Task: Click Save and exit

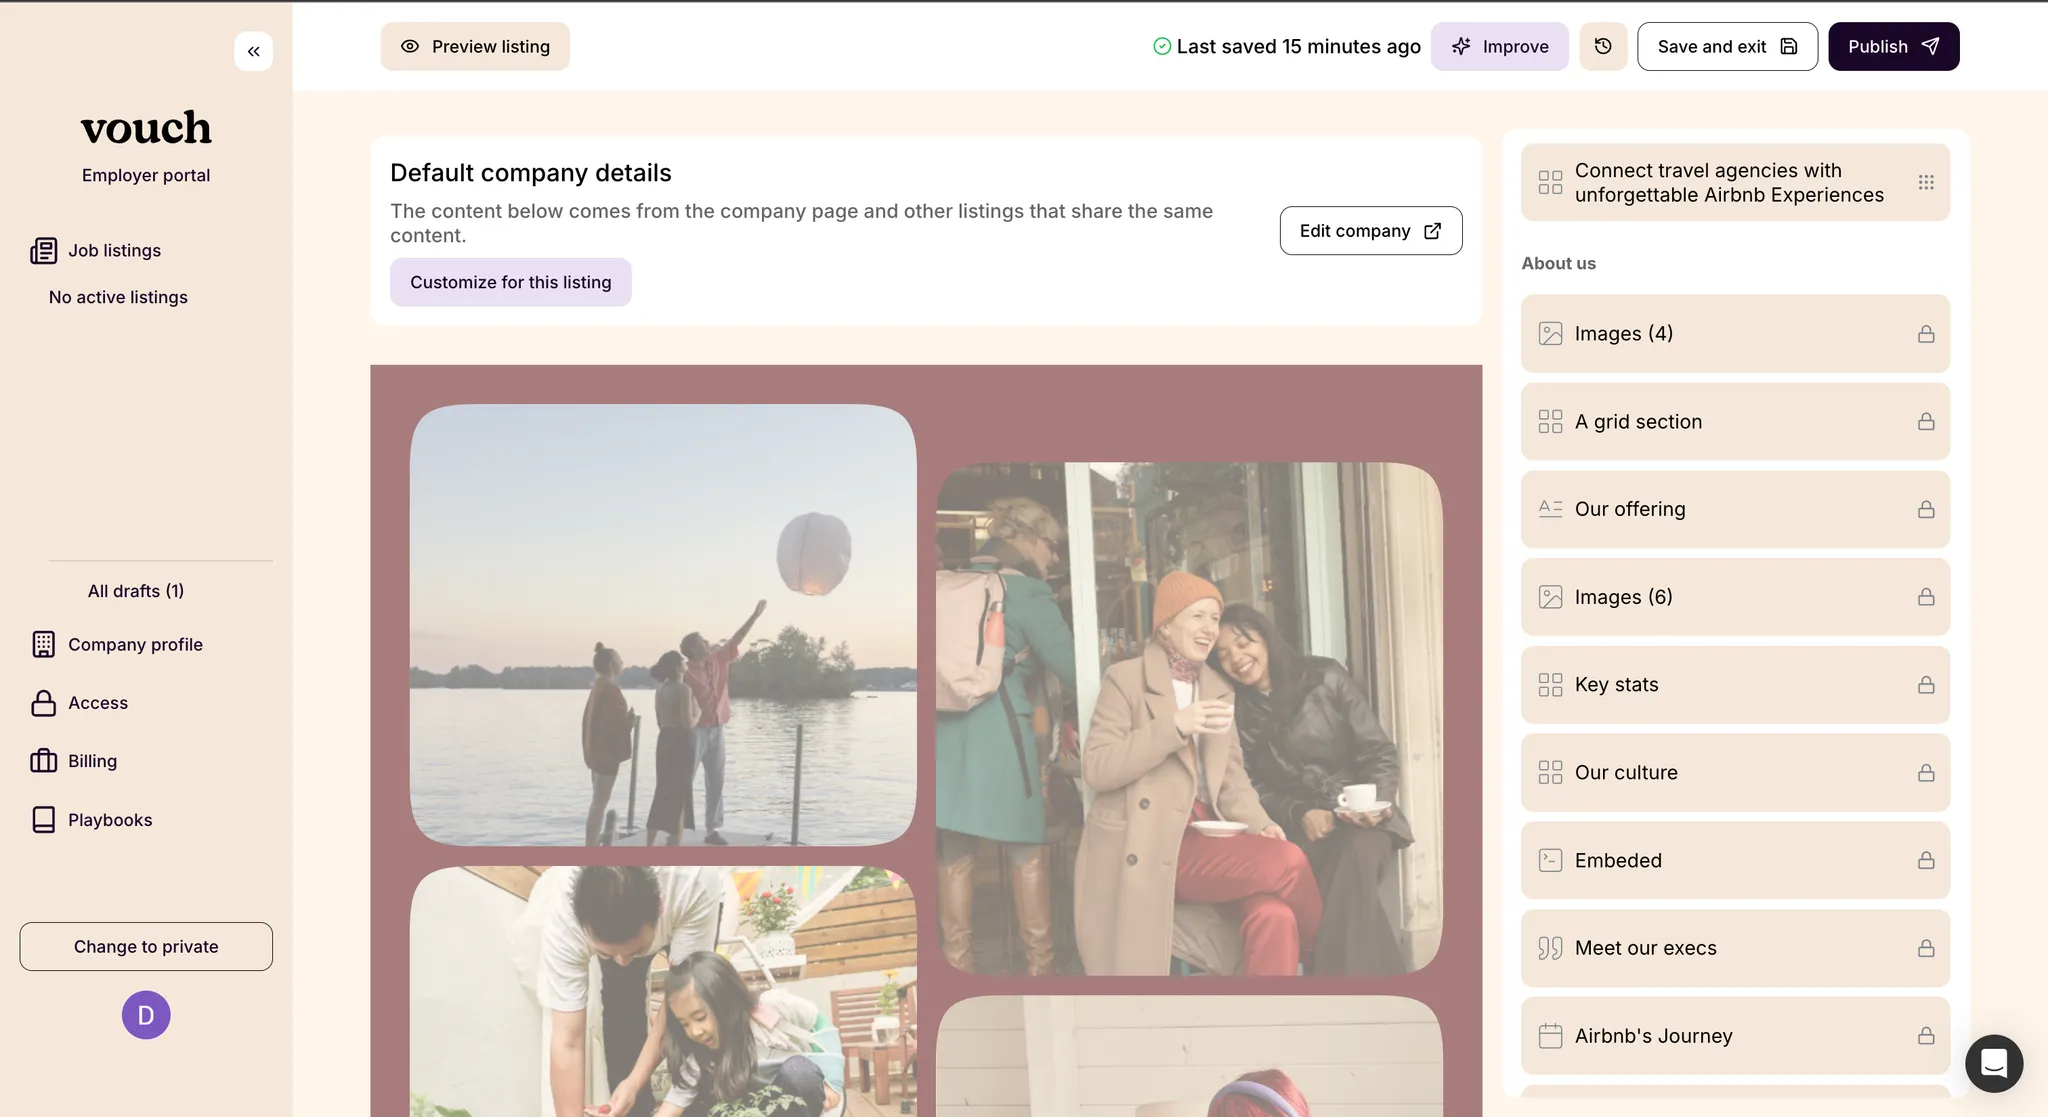Action: [x=1727, y=47]
